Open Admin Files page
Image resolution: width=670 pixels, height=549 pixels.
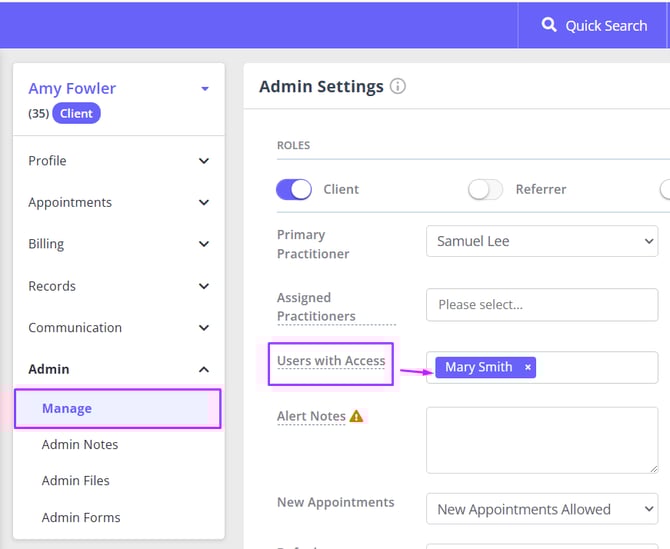(x=76, y=481)
